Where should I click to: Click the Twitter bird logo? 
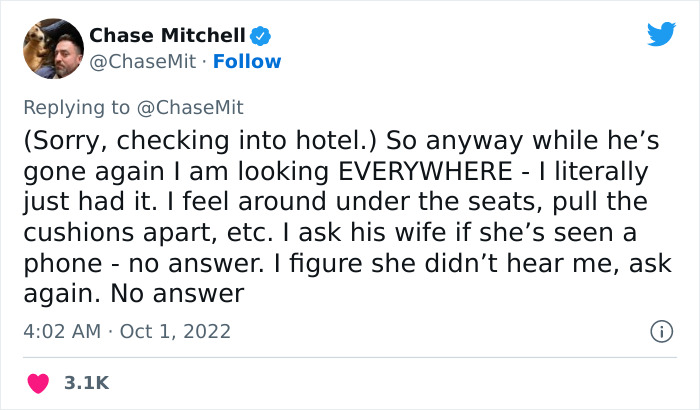(661, 35)
